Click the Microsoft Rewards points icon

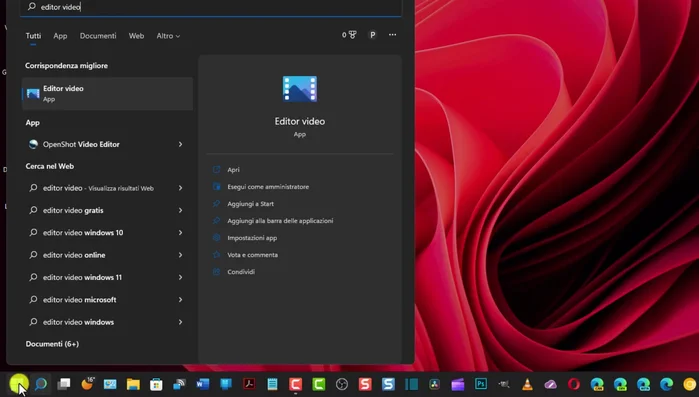point(349,35)
